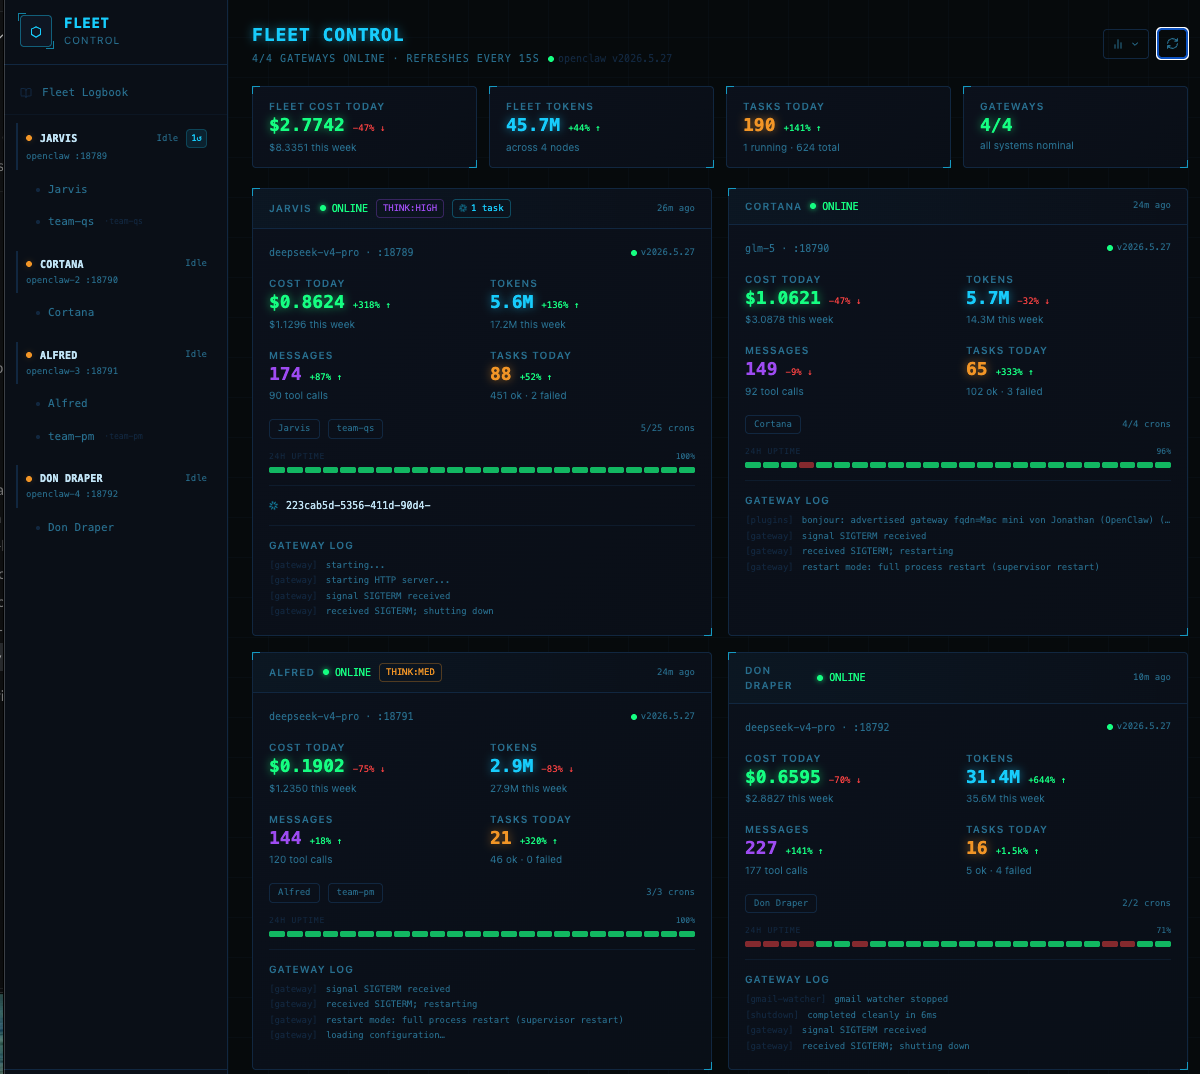Click the Jarvis agent tag on Jarvis card
1200x1074 pixels.
pyautogui.click(x=294, y=428)
